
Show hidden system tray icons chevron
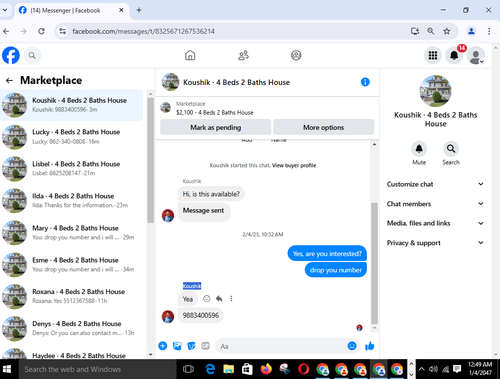[x=421, y=369]
